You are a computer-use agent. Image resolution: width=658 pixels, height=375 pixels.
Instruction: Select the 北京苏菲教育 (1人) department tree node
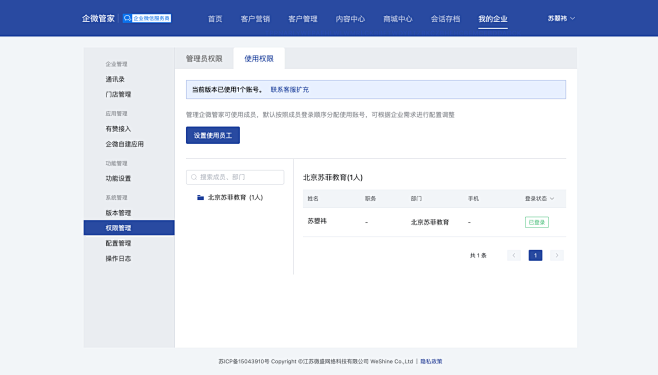(235, 197)
